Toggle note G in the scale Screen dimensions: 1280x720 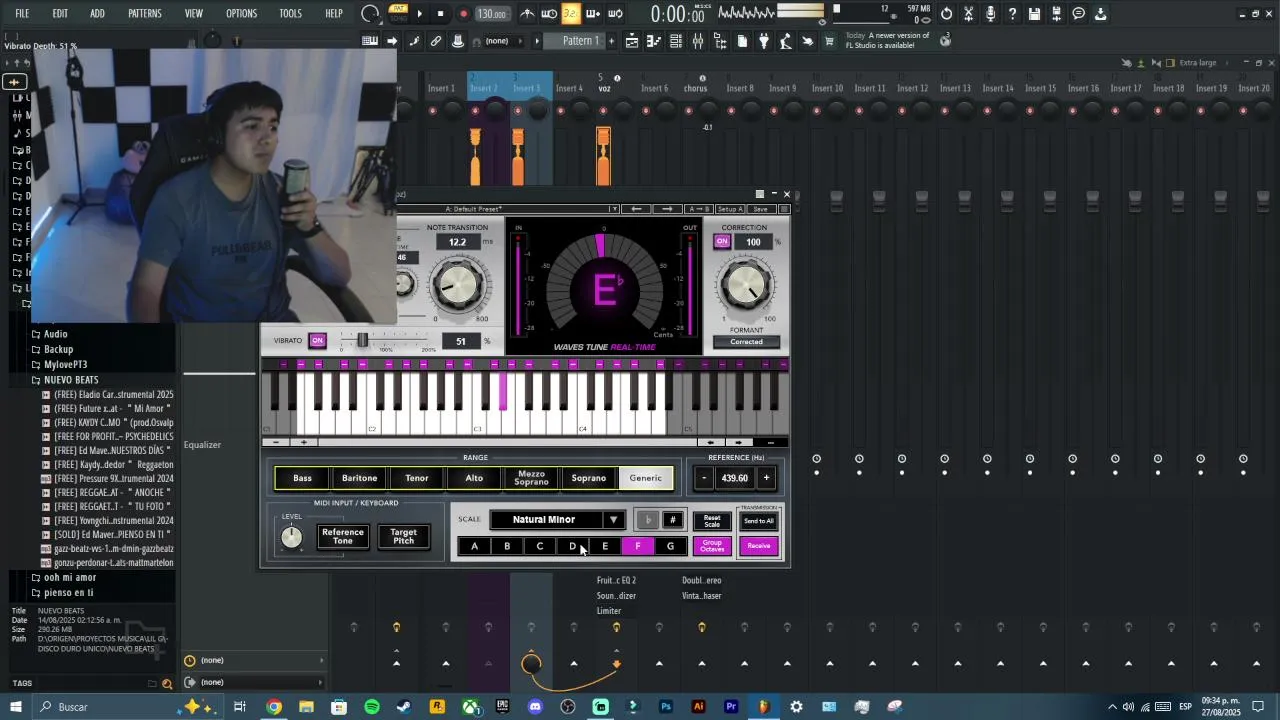(x=670, y=546)
